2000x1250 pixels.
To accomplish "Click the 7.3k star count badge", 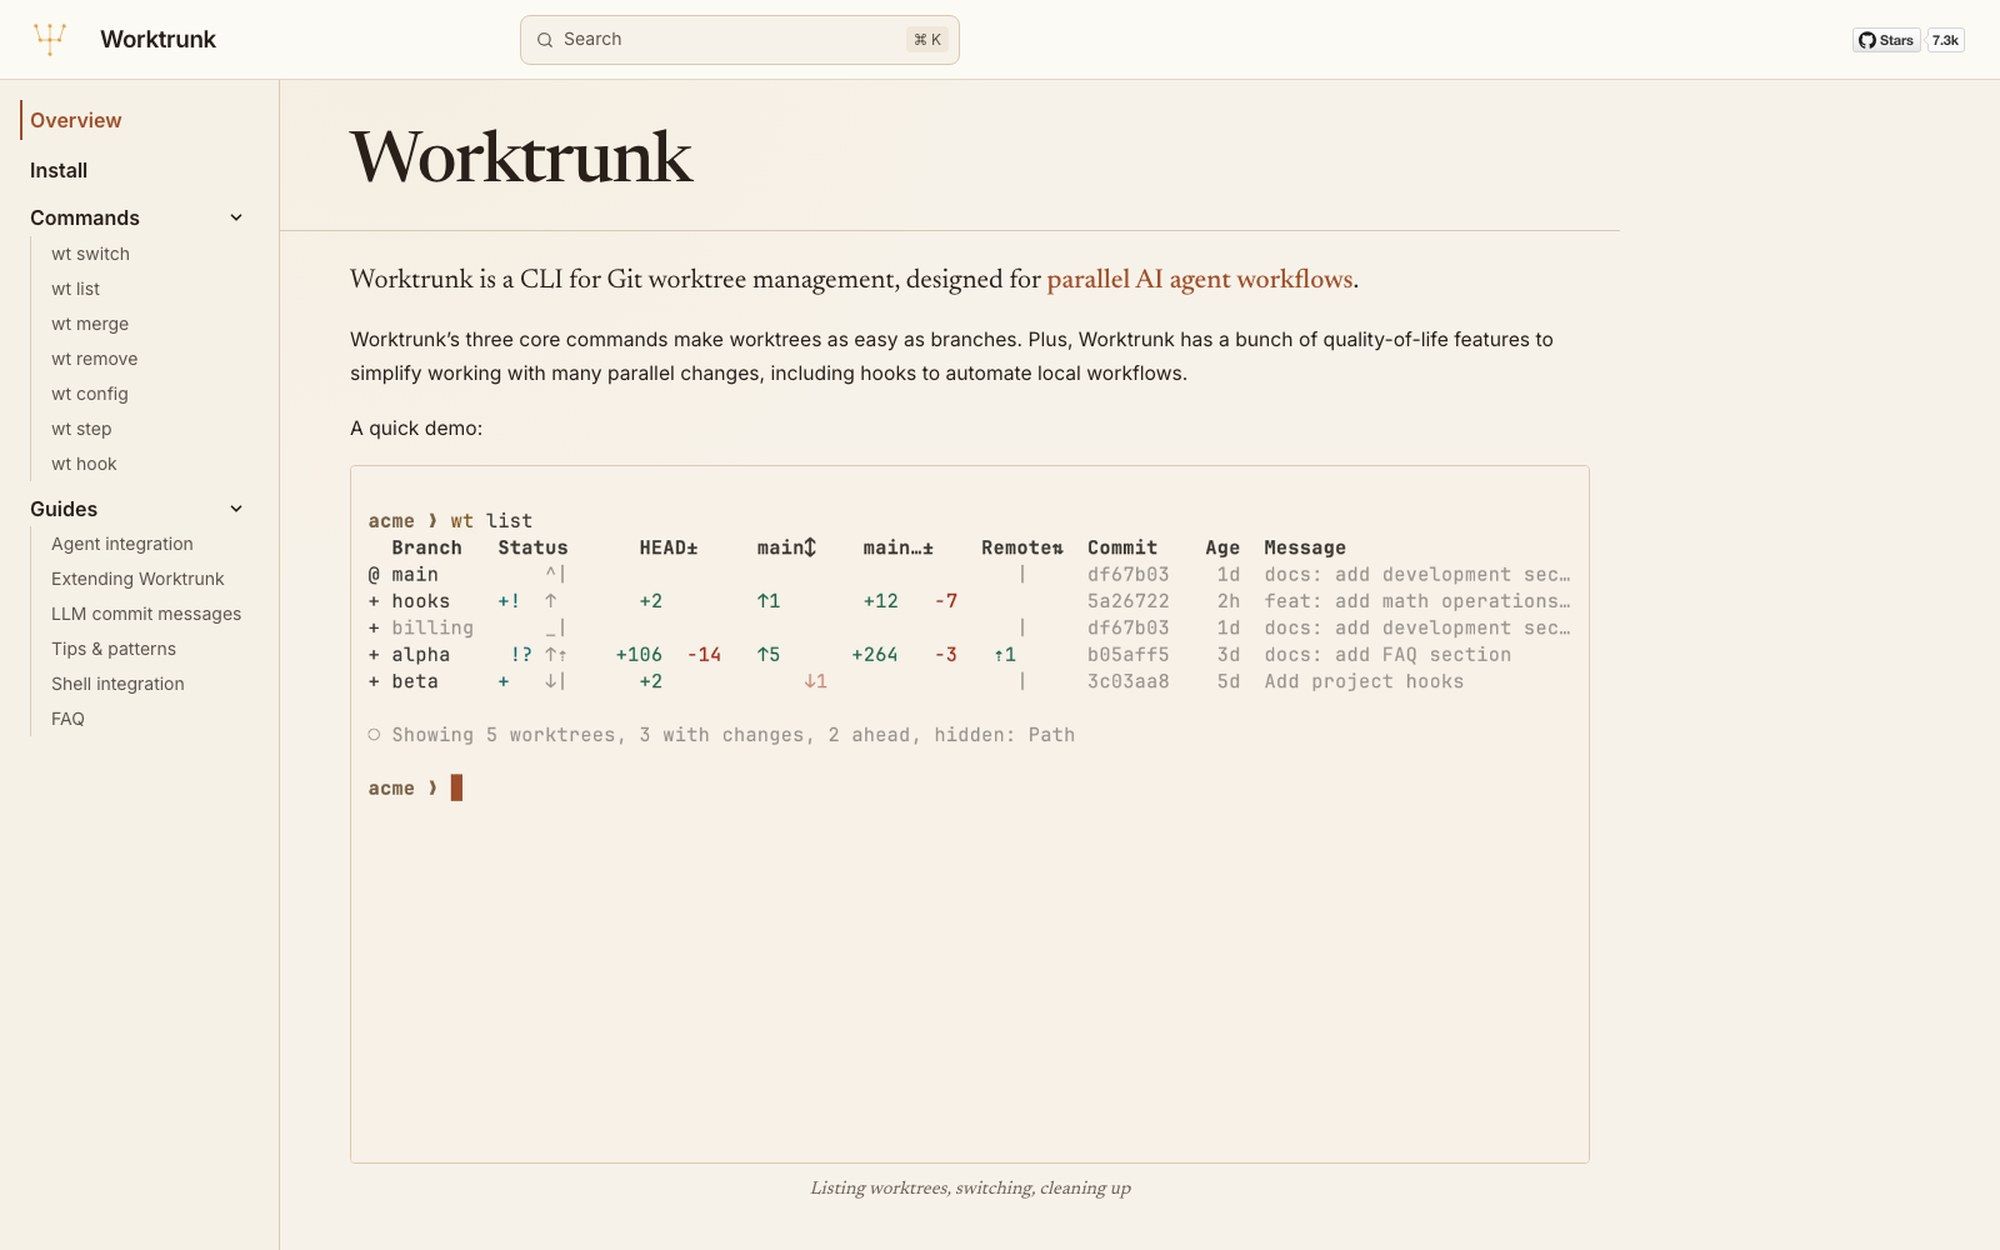I will [1945, 40].
